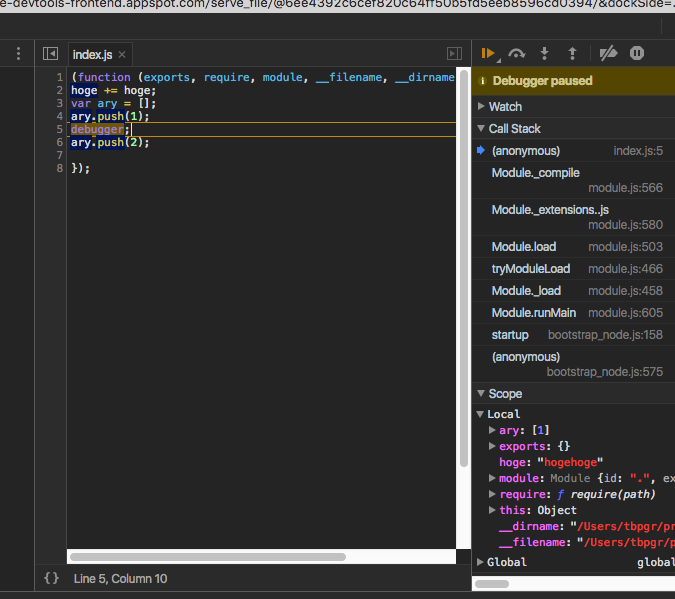Click the horizontal scrollbar of code editor
This screenshot has width=675, height=599.
click(208, 557)
